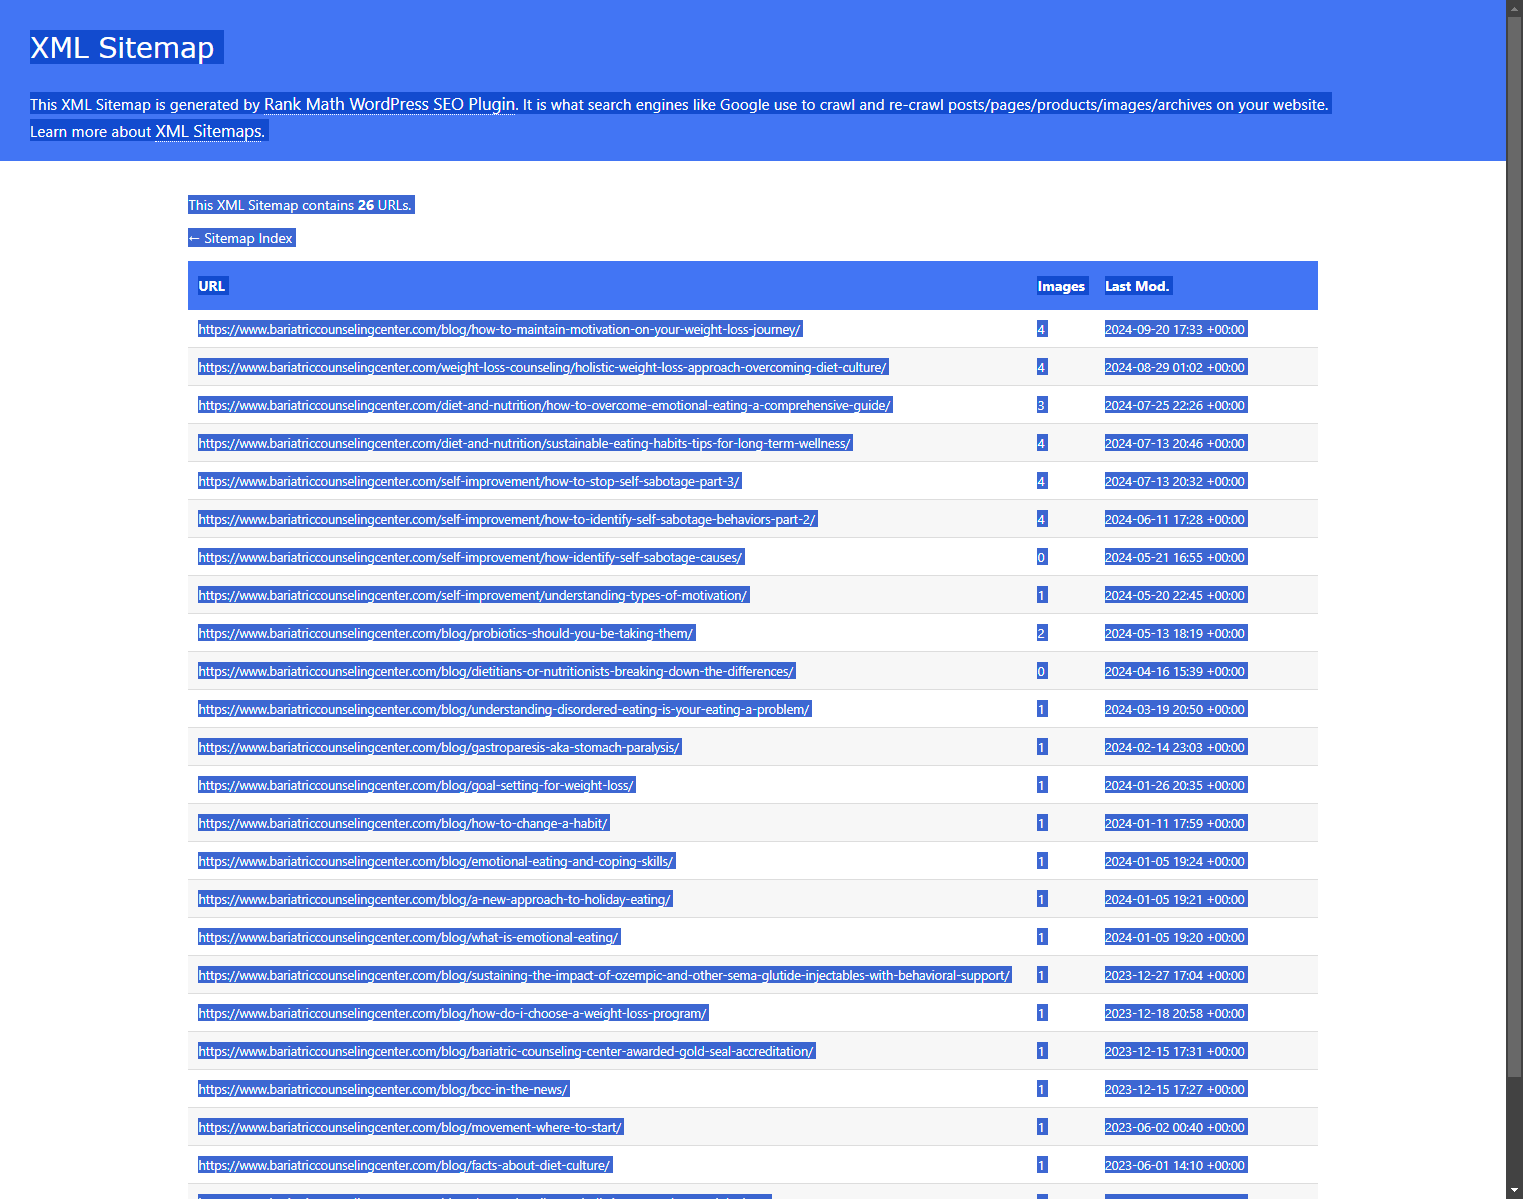Image resolution: width=1523 pixels, height=1199 pixels.
Task: Click the scrollbar up arrow
Action: 1514,8
